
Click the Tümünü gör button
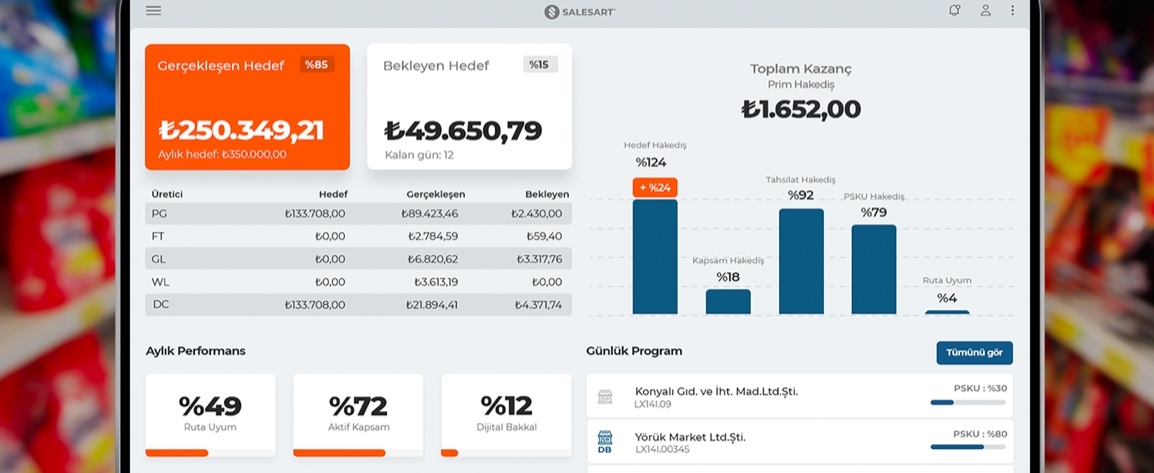pyautogui.click(x=974, y=353)
